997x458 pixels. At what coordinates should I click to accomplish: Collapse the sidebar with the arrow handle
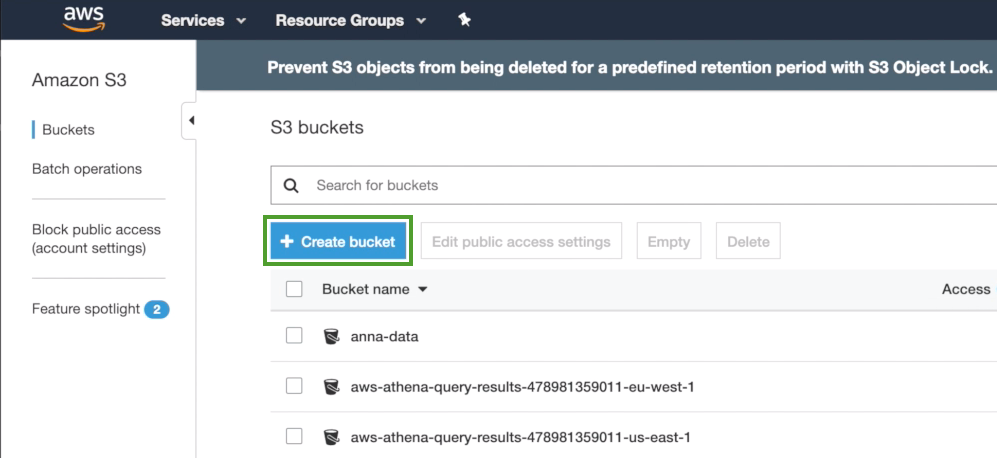point(190,121)
